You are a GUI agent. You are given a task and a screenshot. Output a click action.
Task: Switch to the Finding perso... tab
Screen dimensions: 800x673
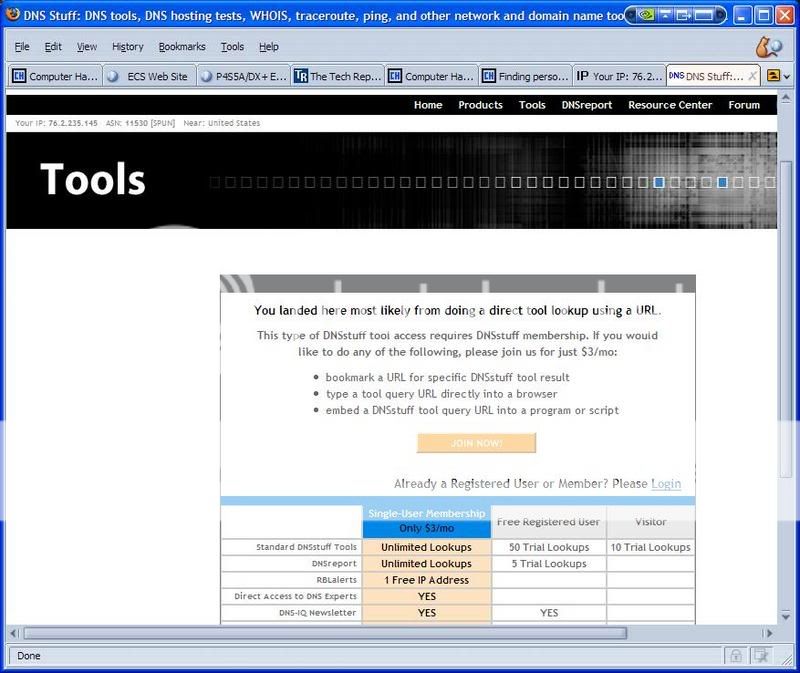522,76
